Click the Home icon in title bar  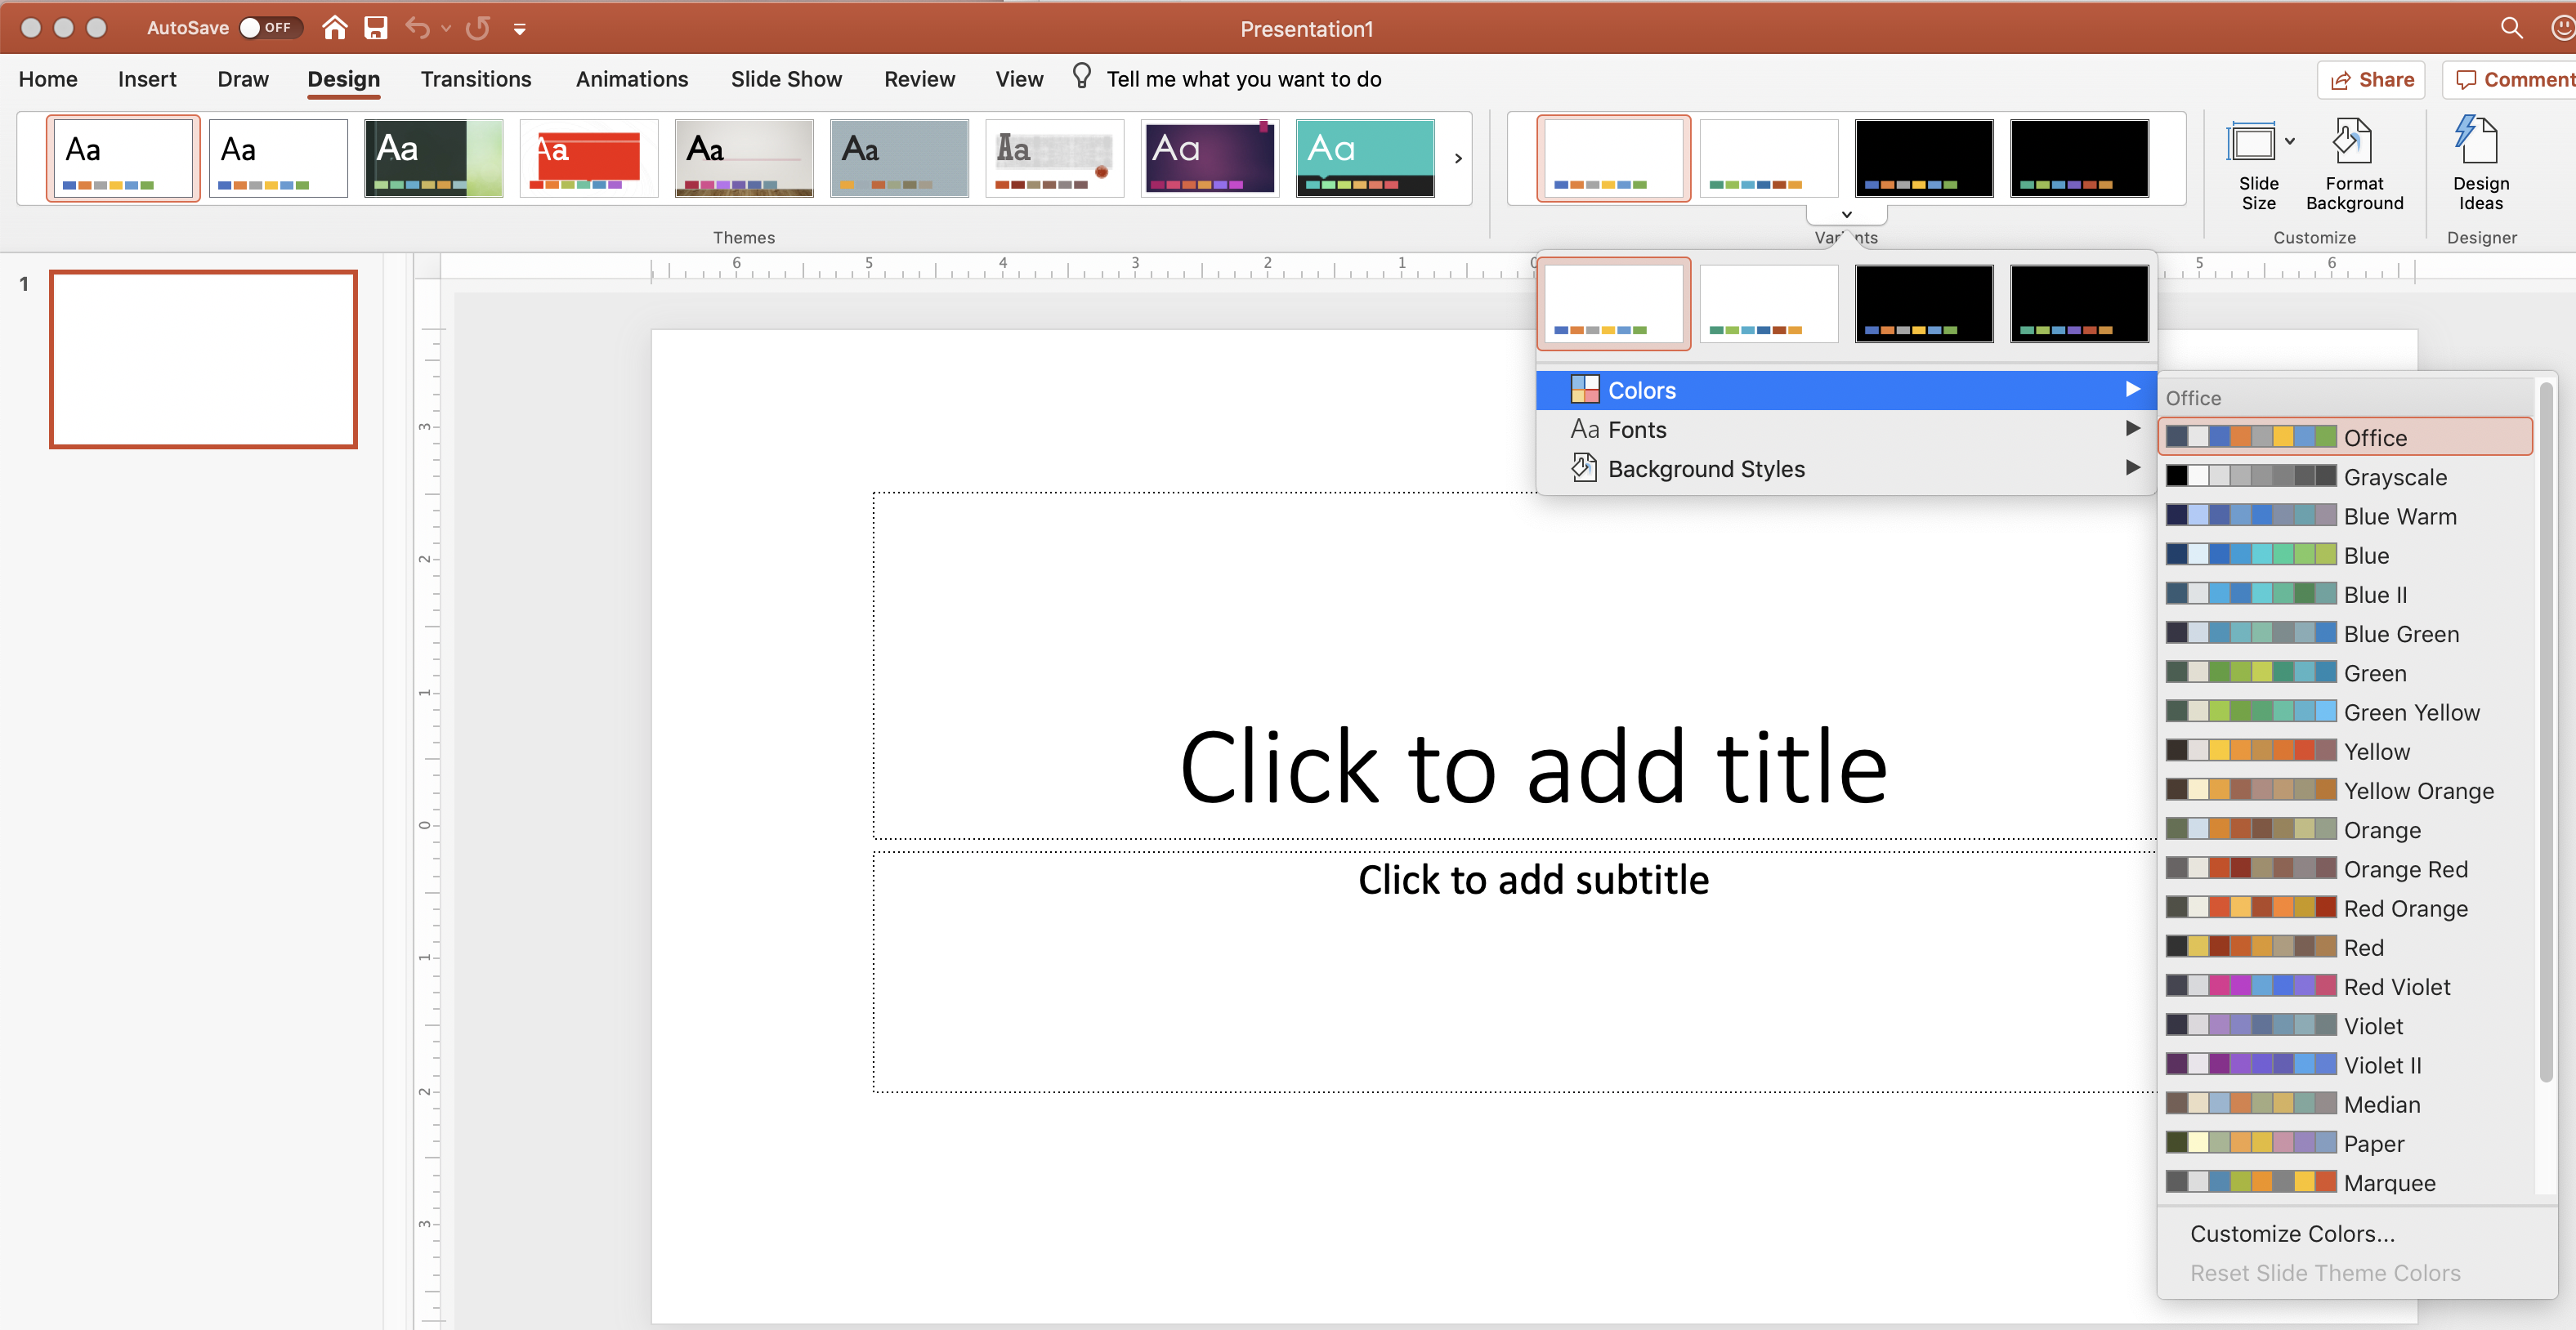click(x=335, y=28)
